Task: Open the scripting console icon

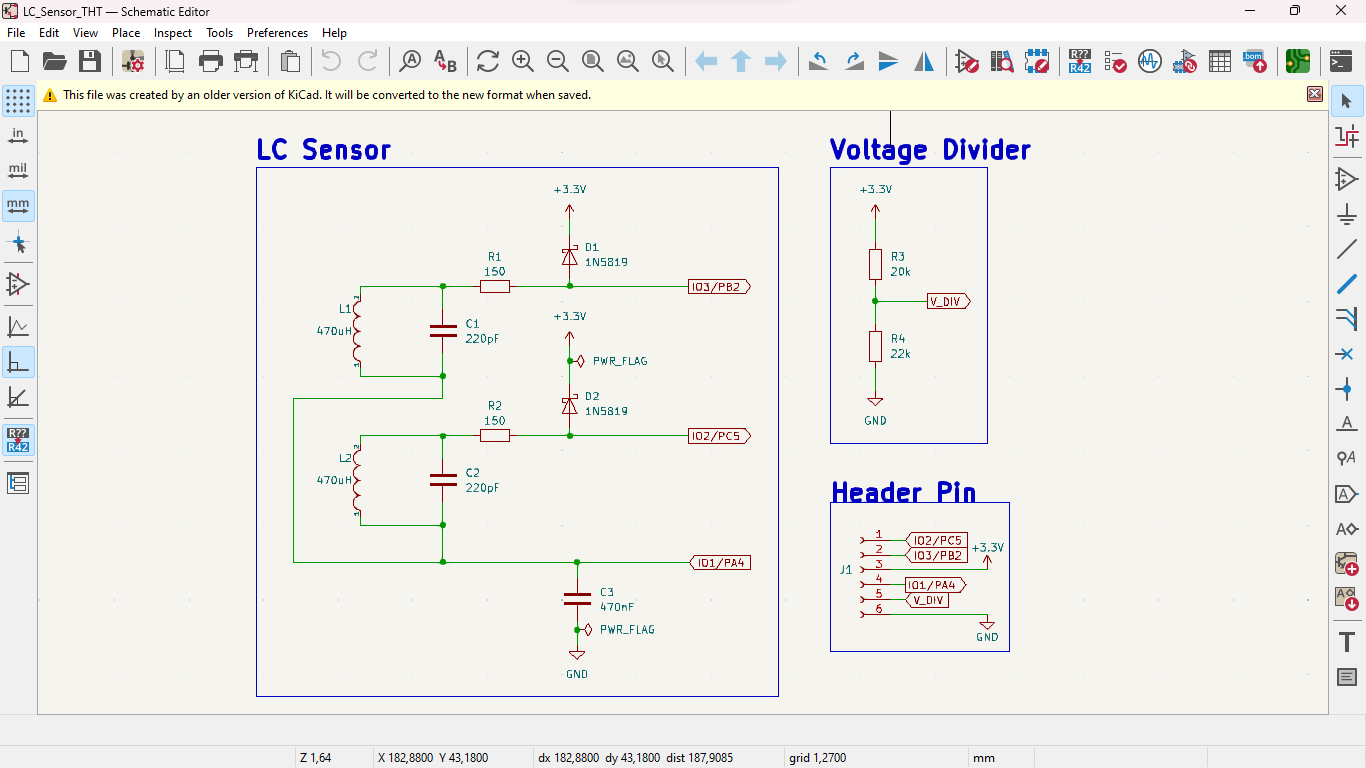Action: coord(1341,61)
